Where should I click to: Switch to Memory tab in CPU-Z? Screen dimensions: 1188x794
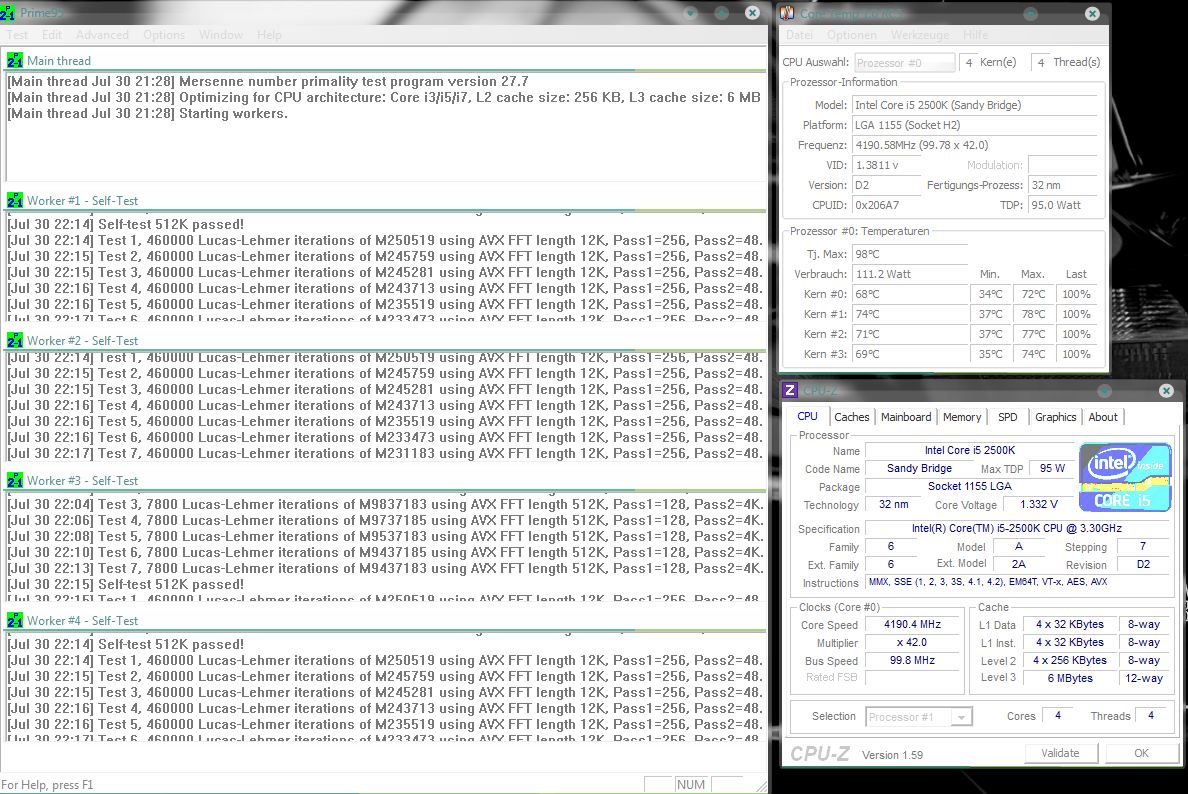click(962, 417)
